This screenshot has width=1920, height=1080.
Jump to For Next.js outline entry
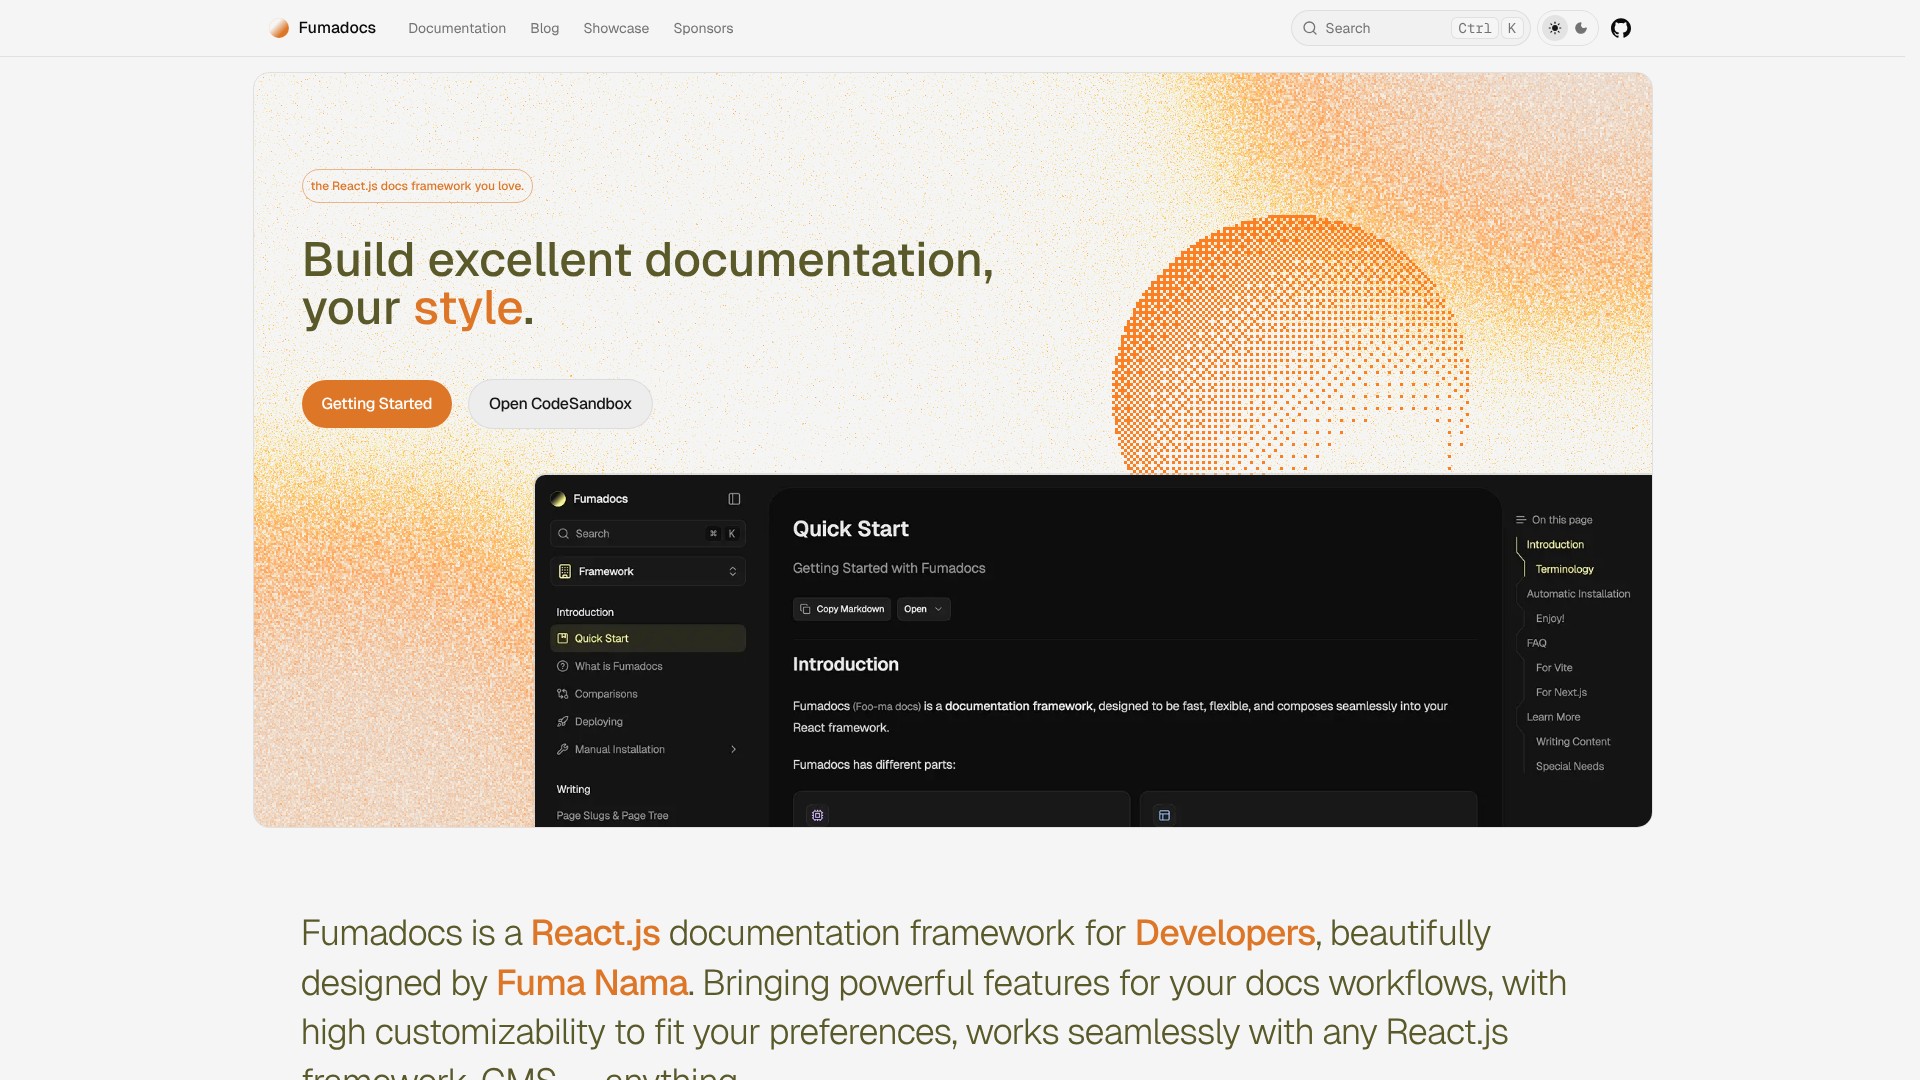pyautogui.click(x=1561, y=692)
